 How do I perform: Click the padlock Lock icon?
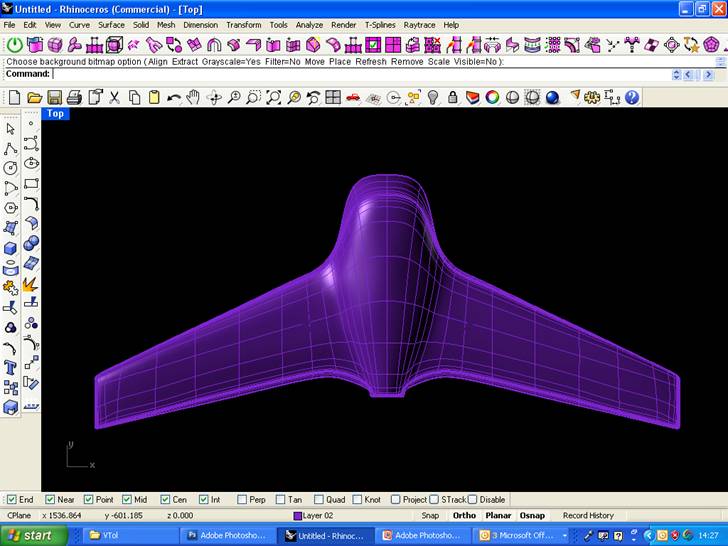453,98
